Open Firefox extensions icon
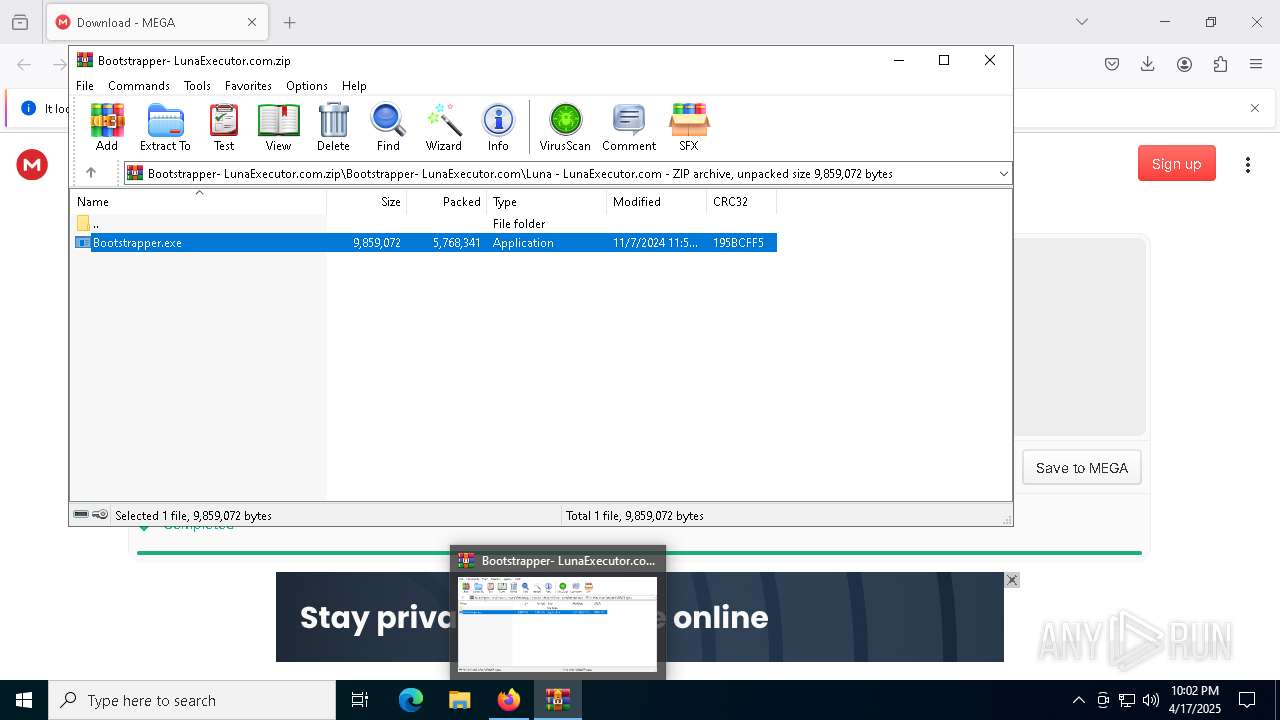This screenshot has height=720, width=1280. click(x=1220, y=64)
